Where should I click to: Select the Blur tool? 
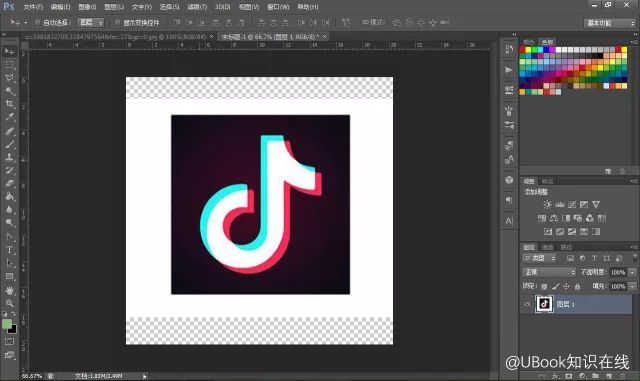click(9, 210)
